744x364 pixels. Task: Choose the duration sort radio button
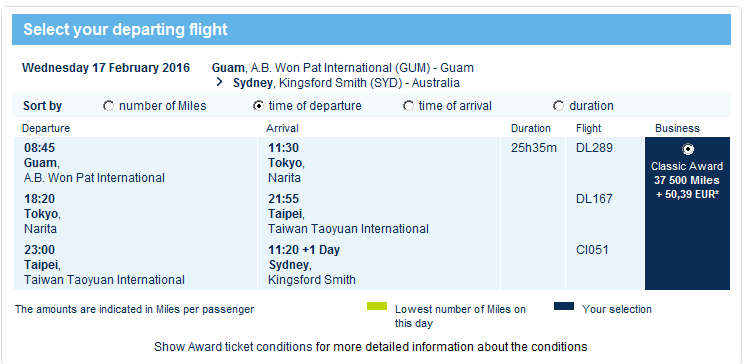(x=558, y=106)
